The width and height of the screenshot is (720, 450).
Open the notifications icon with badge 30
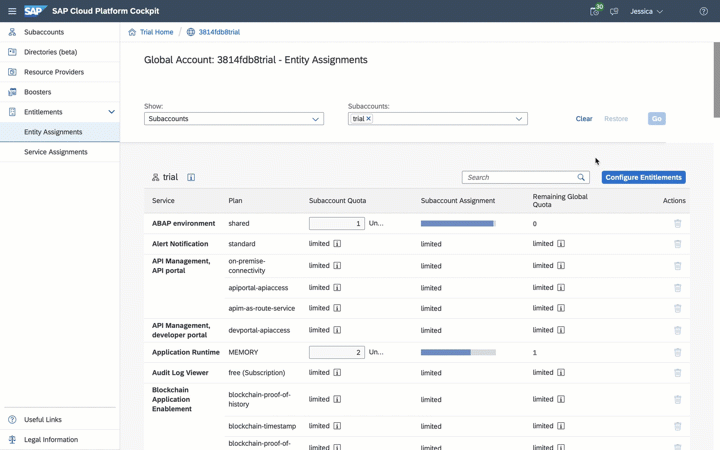click(x=595, y=11)
